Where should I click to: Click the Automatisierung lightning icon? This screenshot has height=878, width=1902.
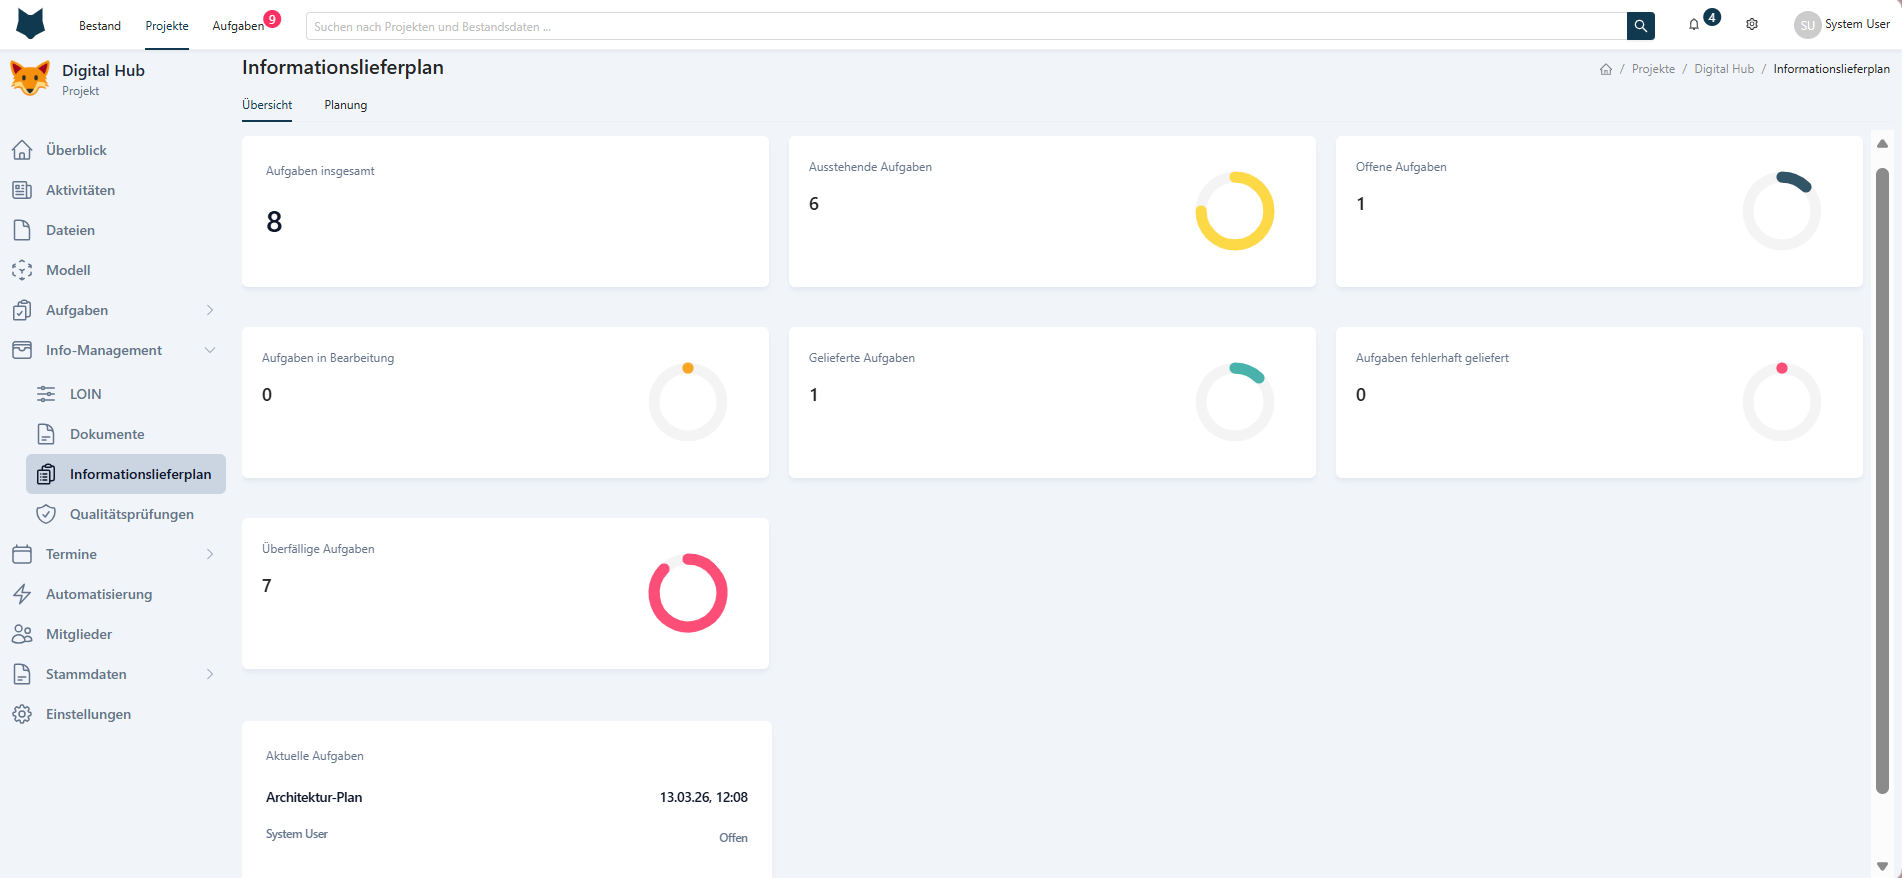pos(22,594)
